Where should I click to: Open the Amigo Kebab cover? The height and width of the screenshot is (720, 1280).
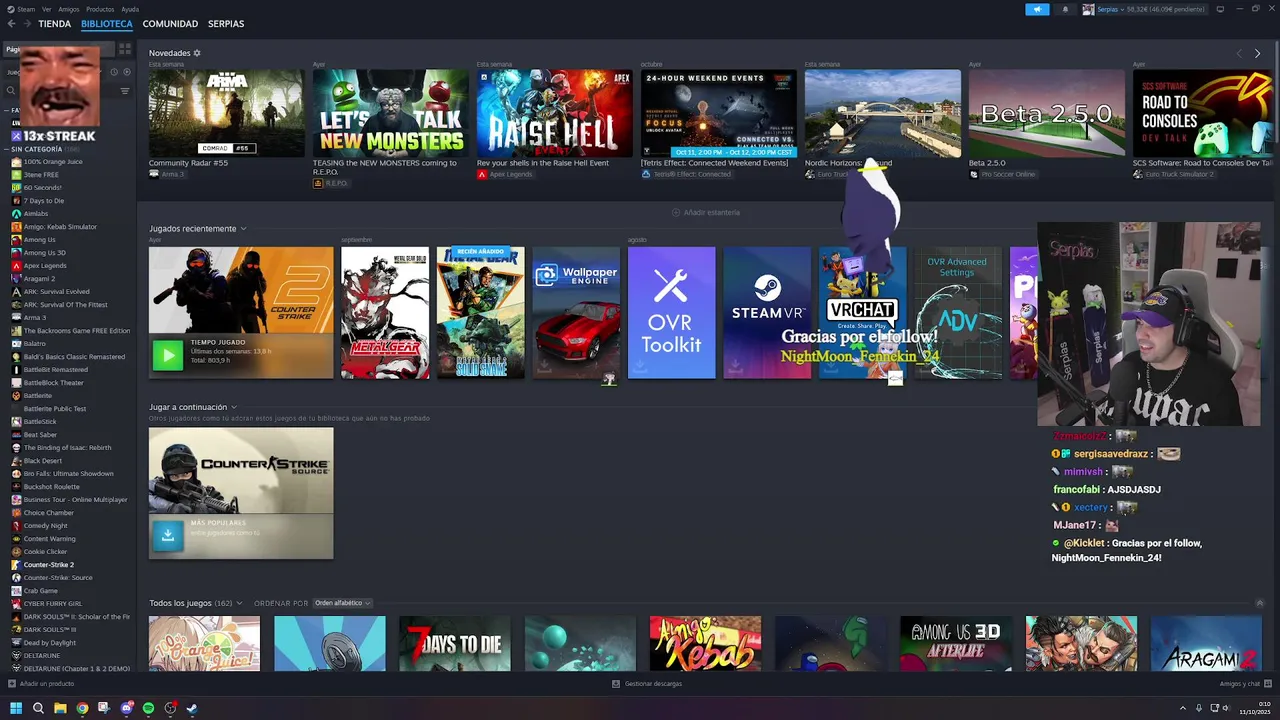(x=705, y=643)
